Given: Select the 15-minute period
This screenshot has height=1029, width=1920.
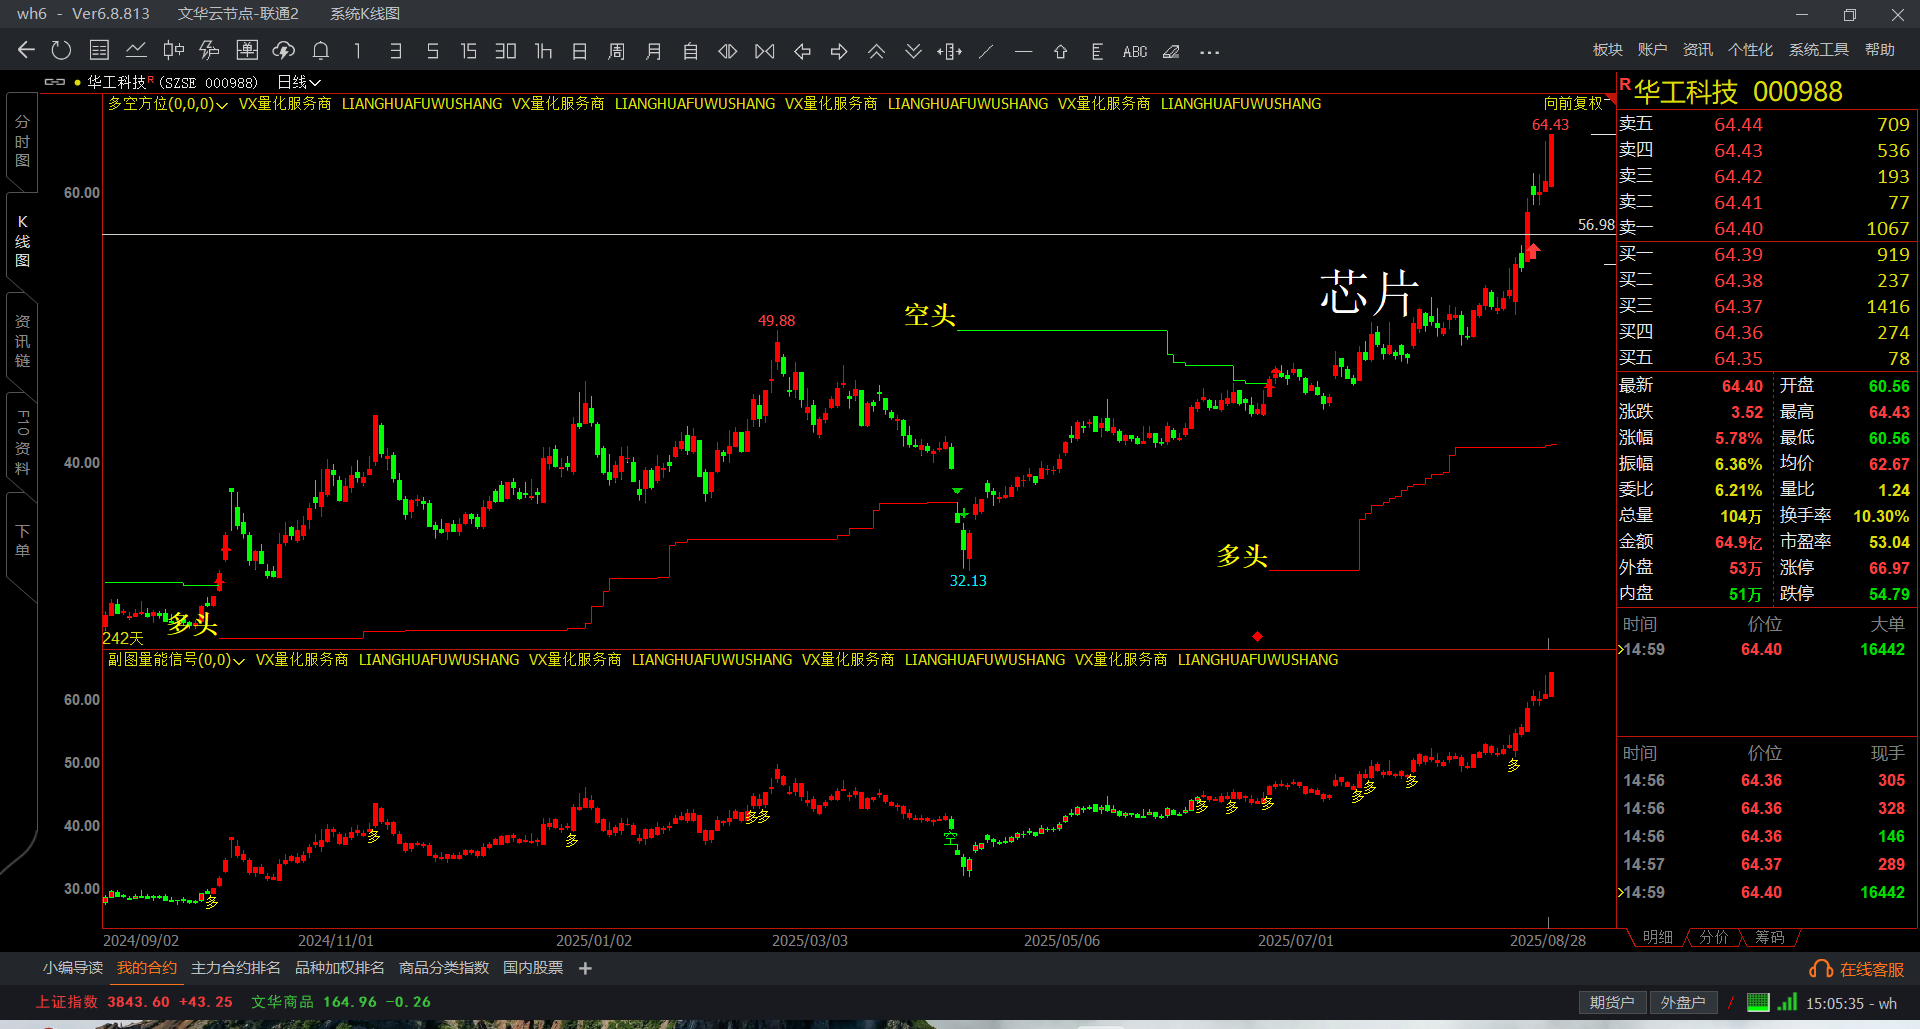Looking at the screenshot, I should point(469,51).
